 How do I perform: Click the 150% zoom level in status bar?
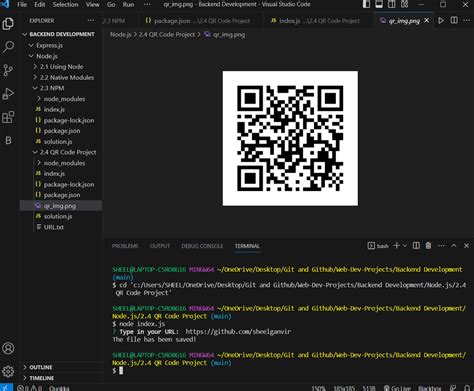coord(318,388)
